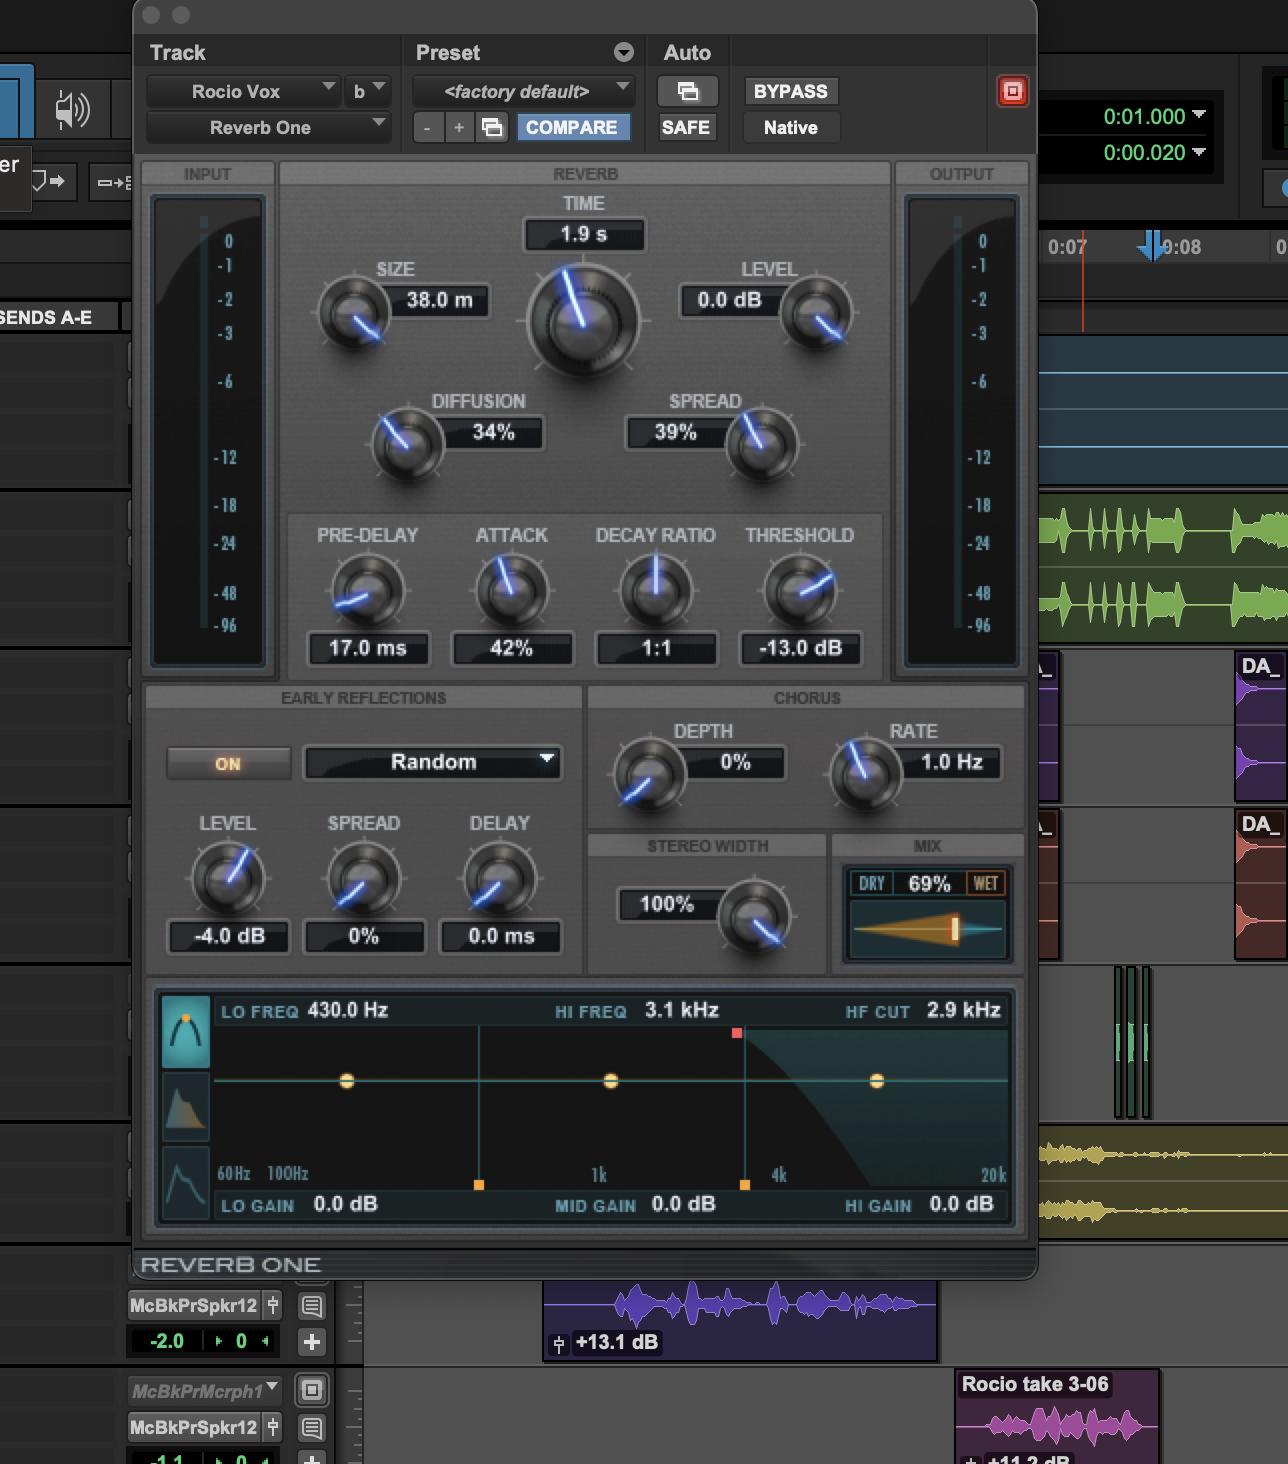Open the Preset settings menu circle arrow
The image size is (1288, 1464).
[624, 52]
